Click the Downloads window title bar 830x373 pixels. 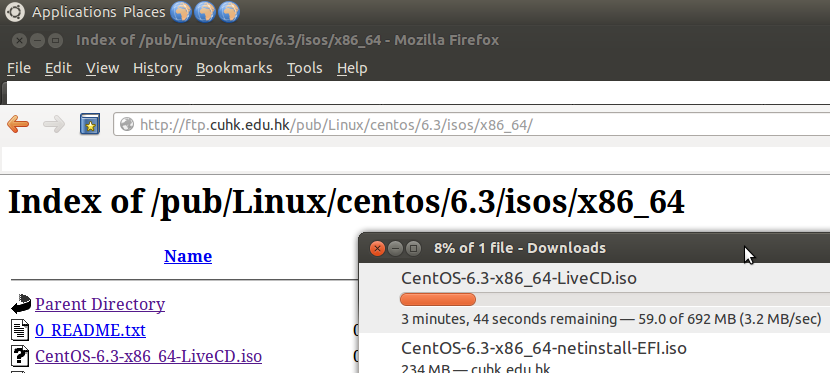594,248
